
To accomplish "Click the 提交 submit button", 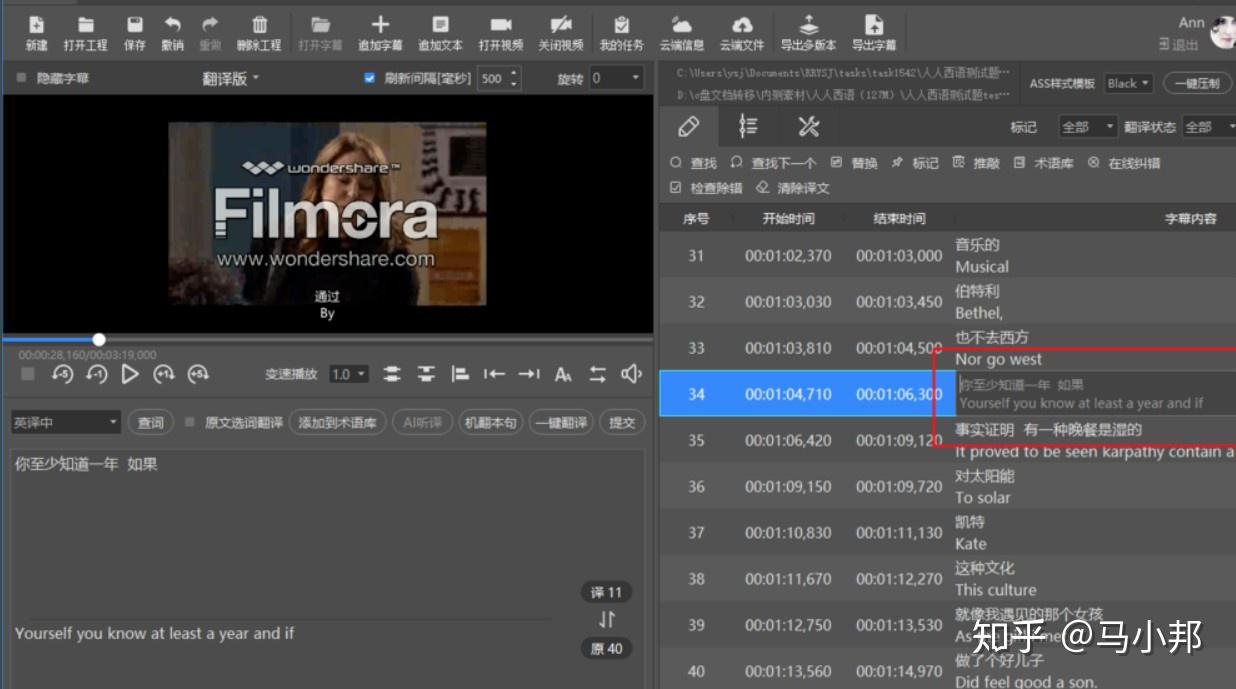I will tap(622, 423).
